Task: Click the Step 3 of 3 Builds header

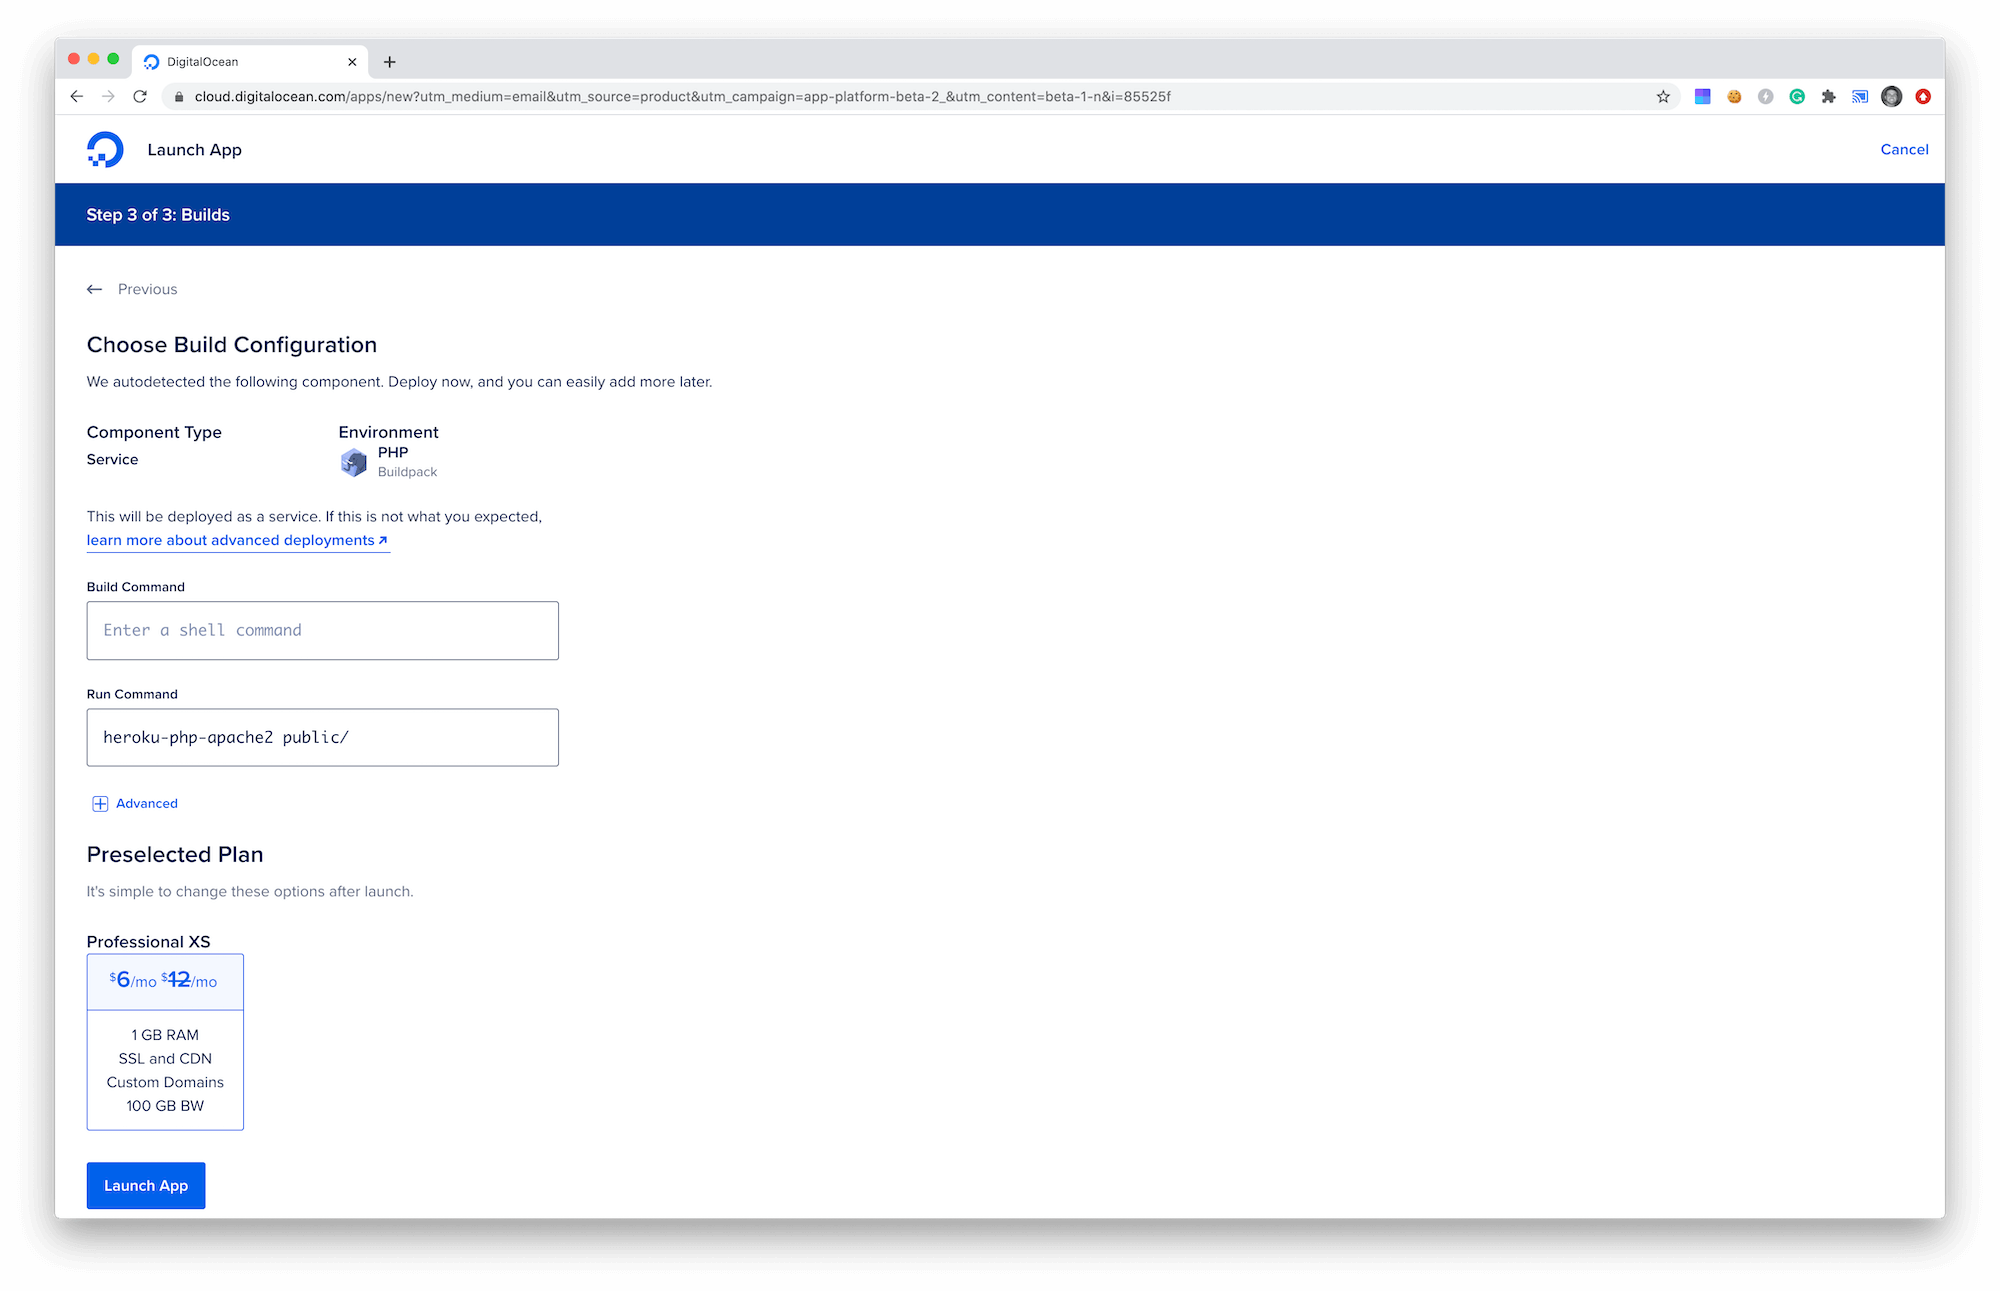Action: click(x=159, y=216)
